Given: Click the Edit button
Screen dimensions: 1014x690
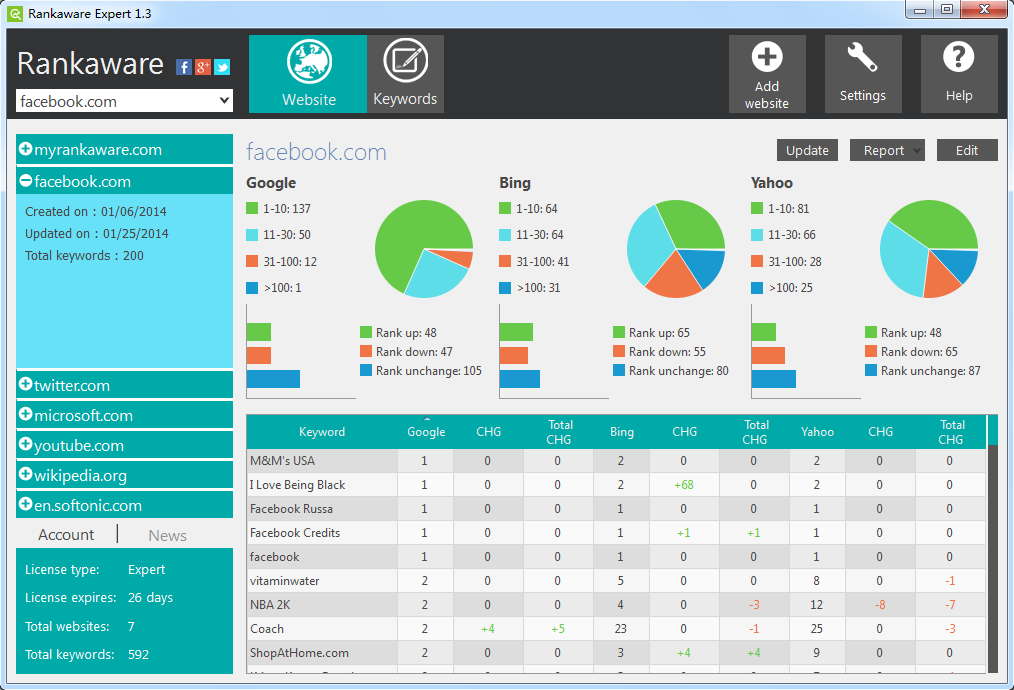Looking at the screenshot, I should 967,150.
